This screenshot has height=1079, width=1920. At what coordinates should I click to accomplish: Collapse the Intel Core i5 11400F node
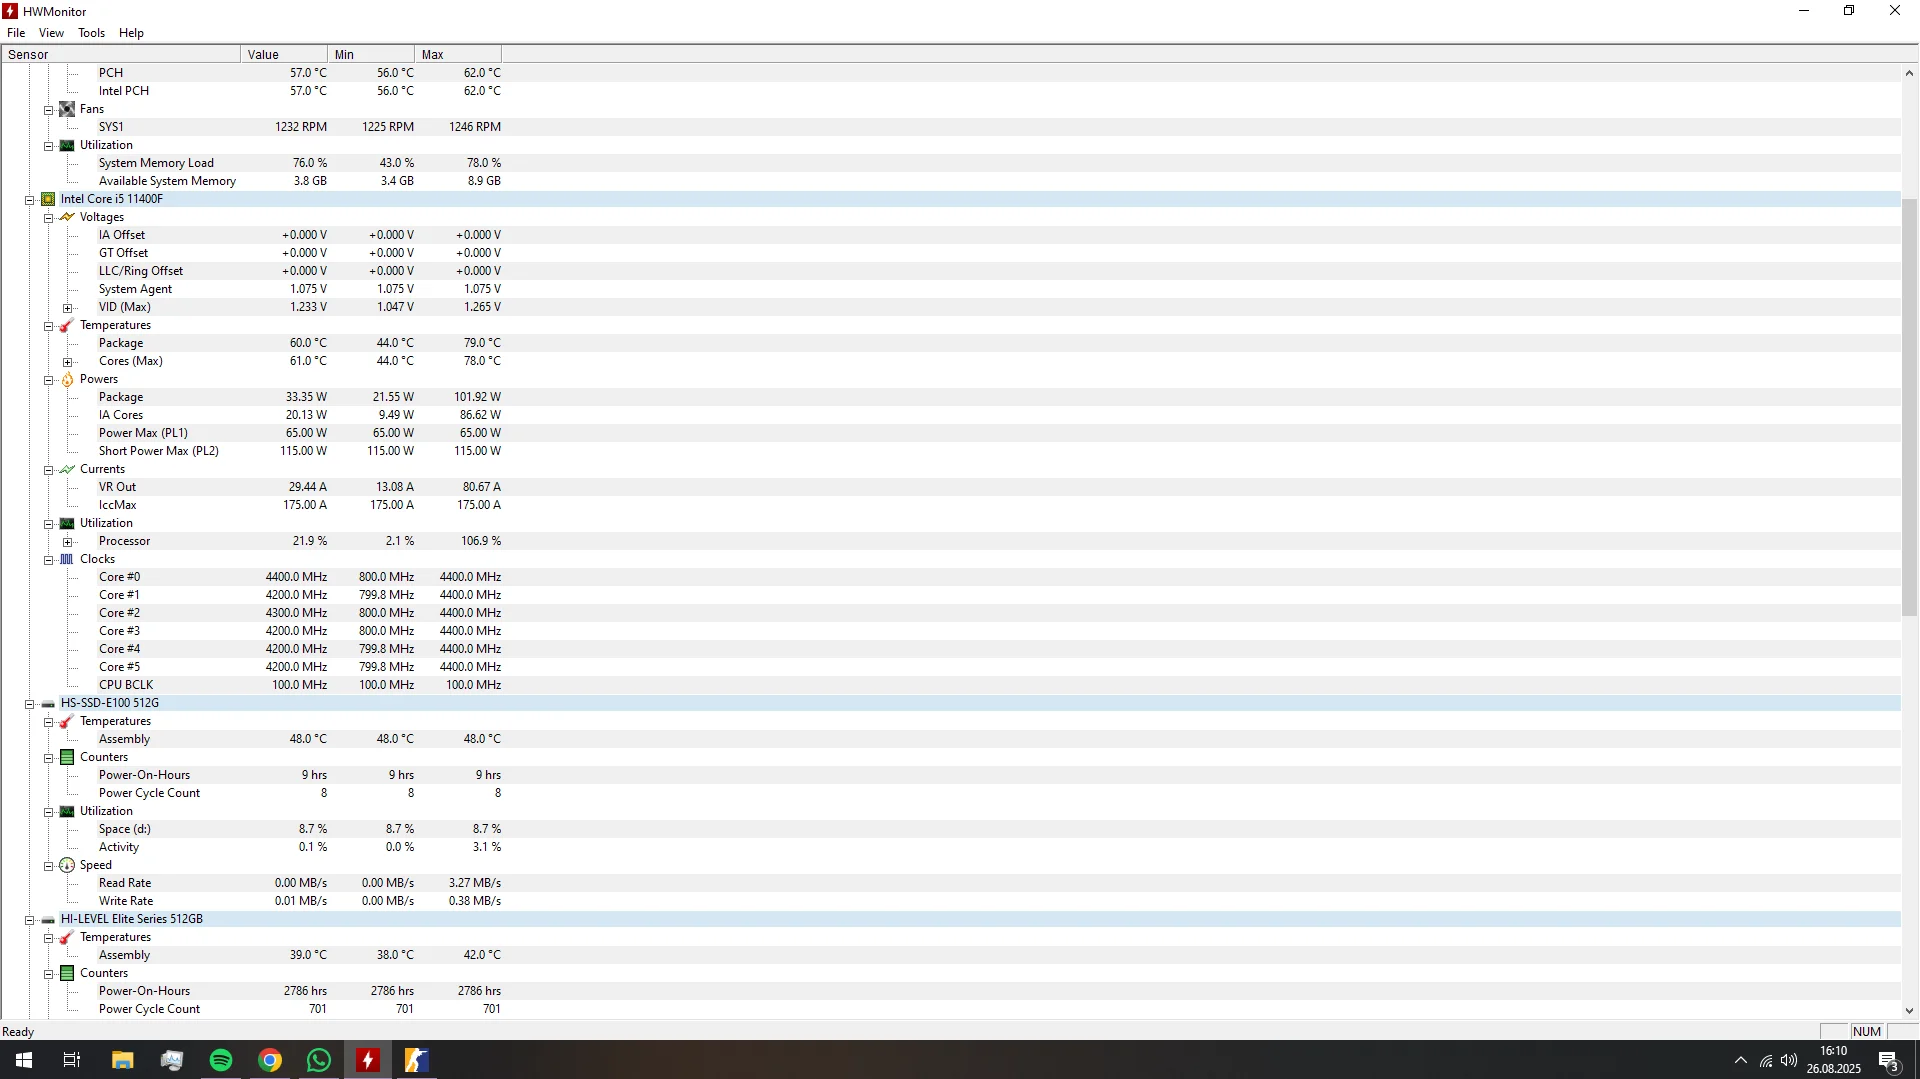tap(30, 200)
